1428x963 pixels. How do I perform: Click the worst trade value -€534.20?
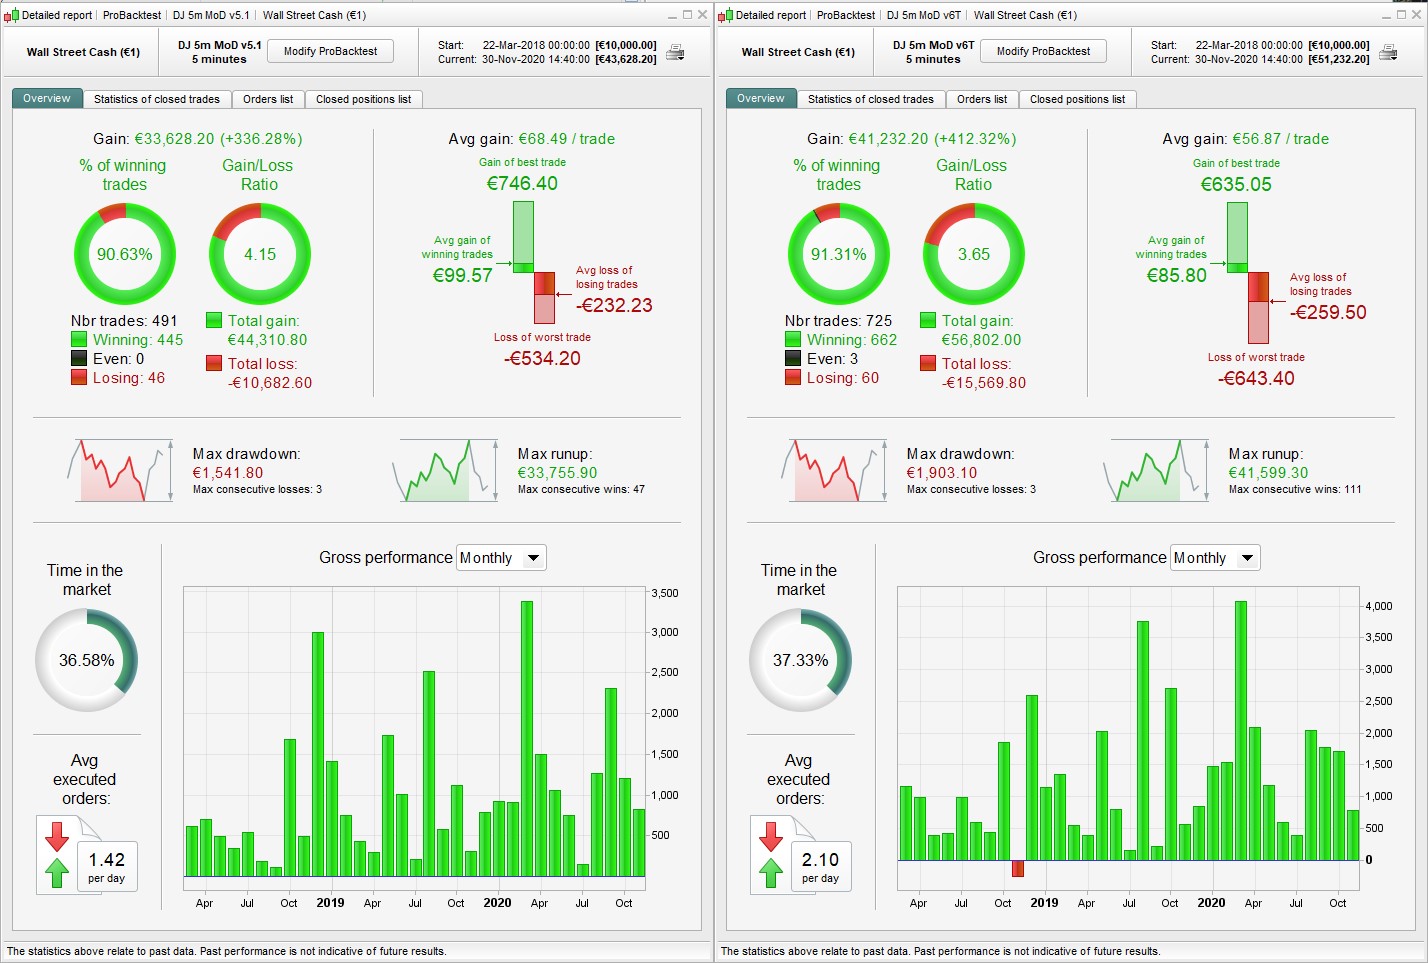542,359
